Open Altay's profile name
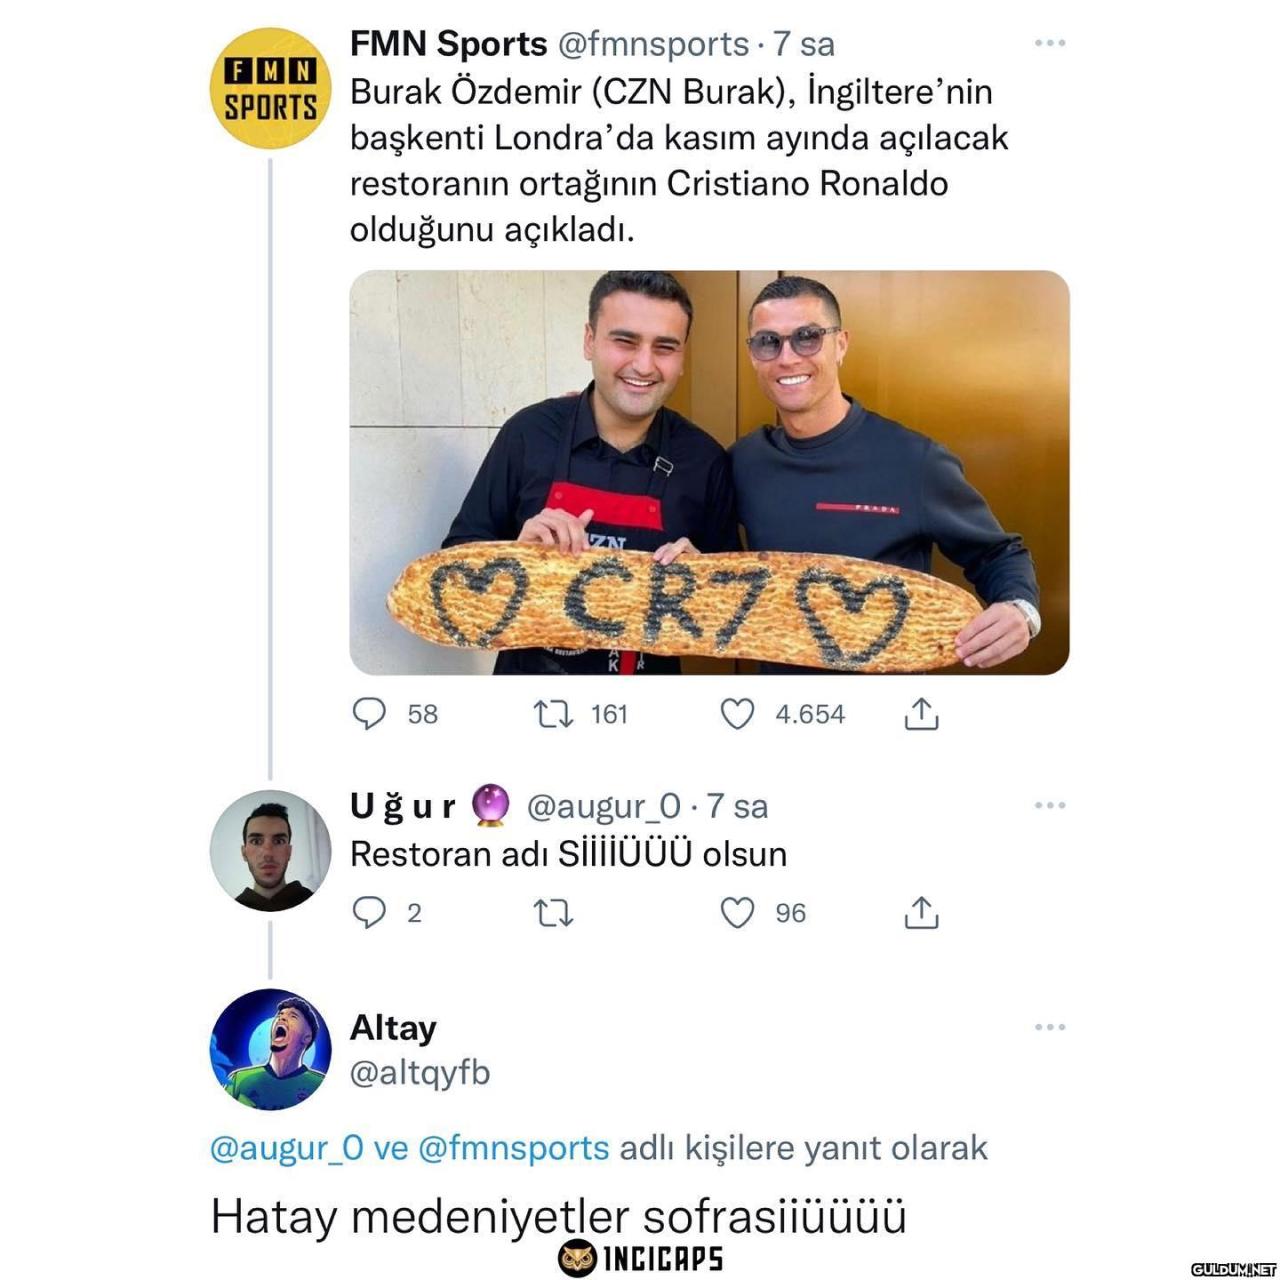The image size is (1280, 1280). (x=393, y=1028)
